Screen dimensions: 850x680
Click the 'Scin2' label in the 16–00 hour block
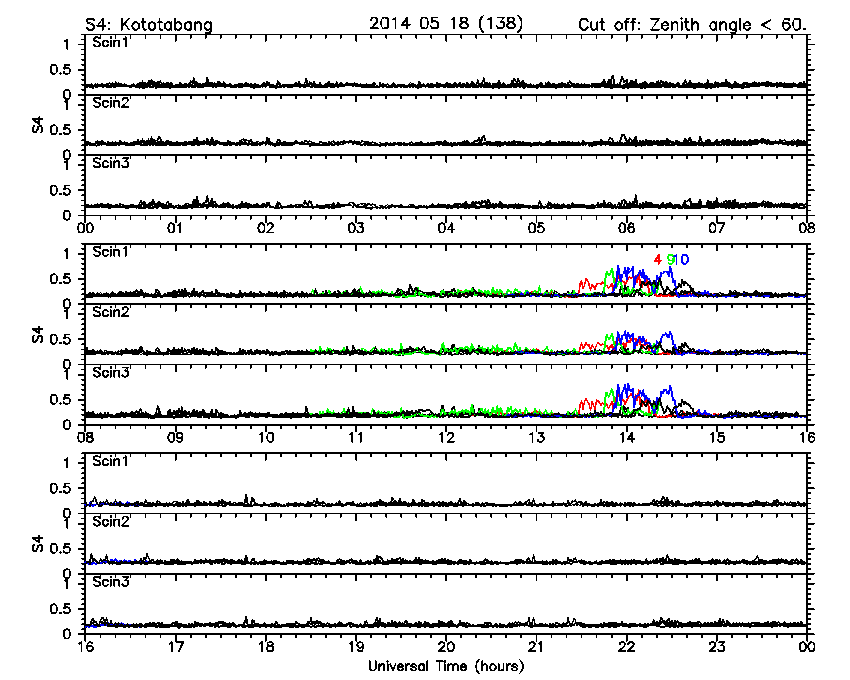click(111, 521)
